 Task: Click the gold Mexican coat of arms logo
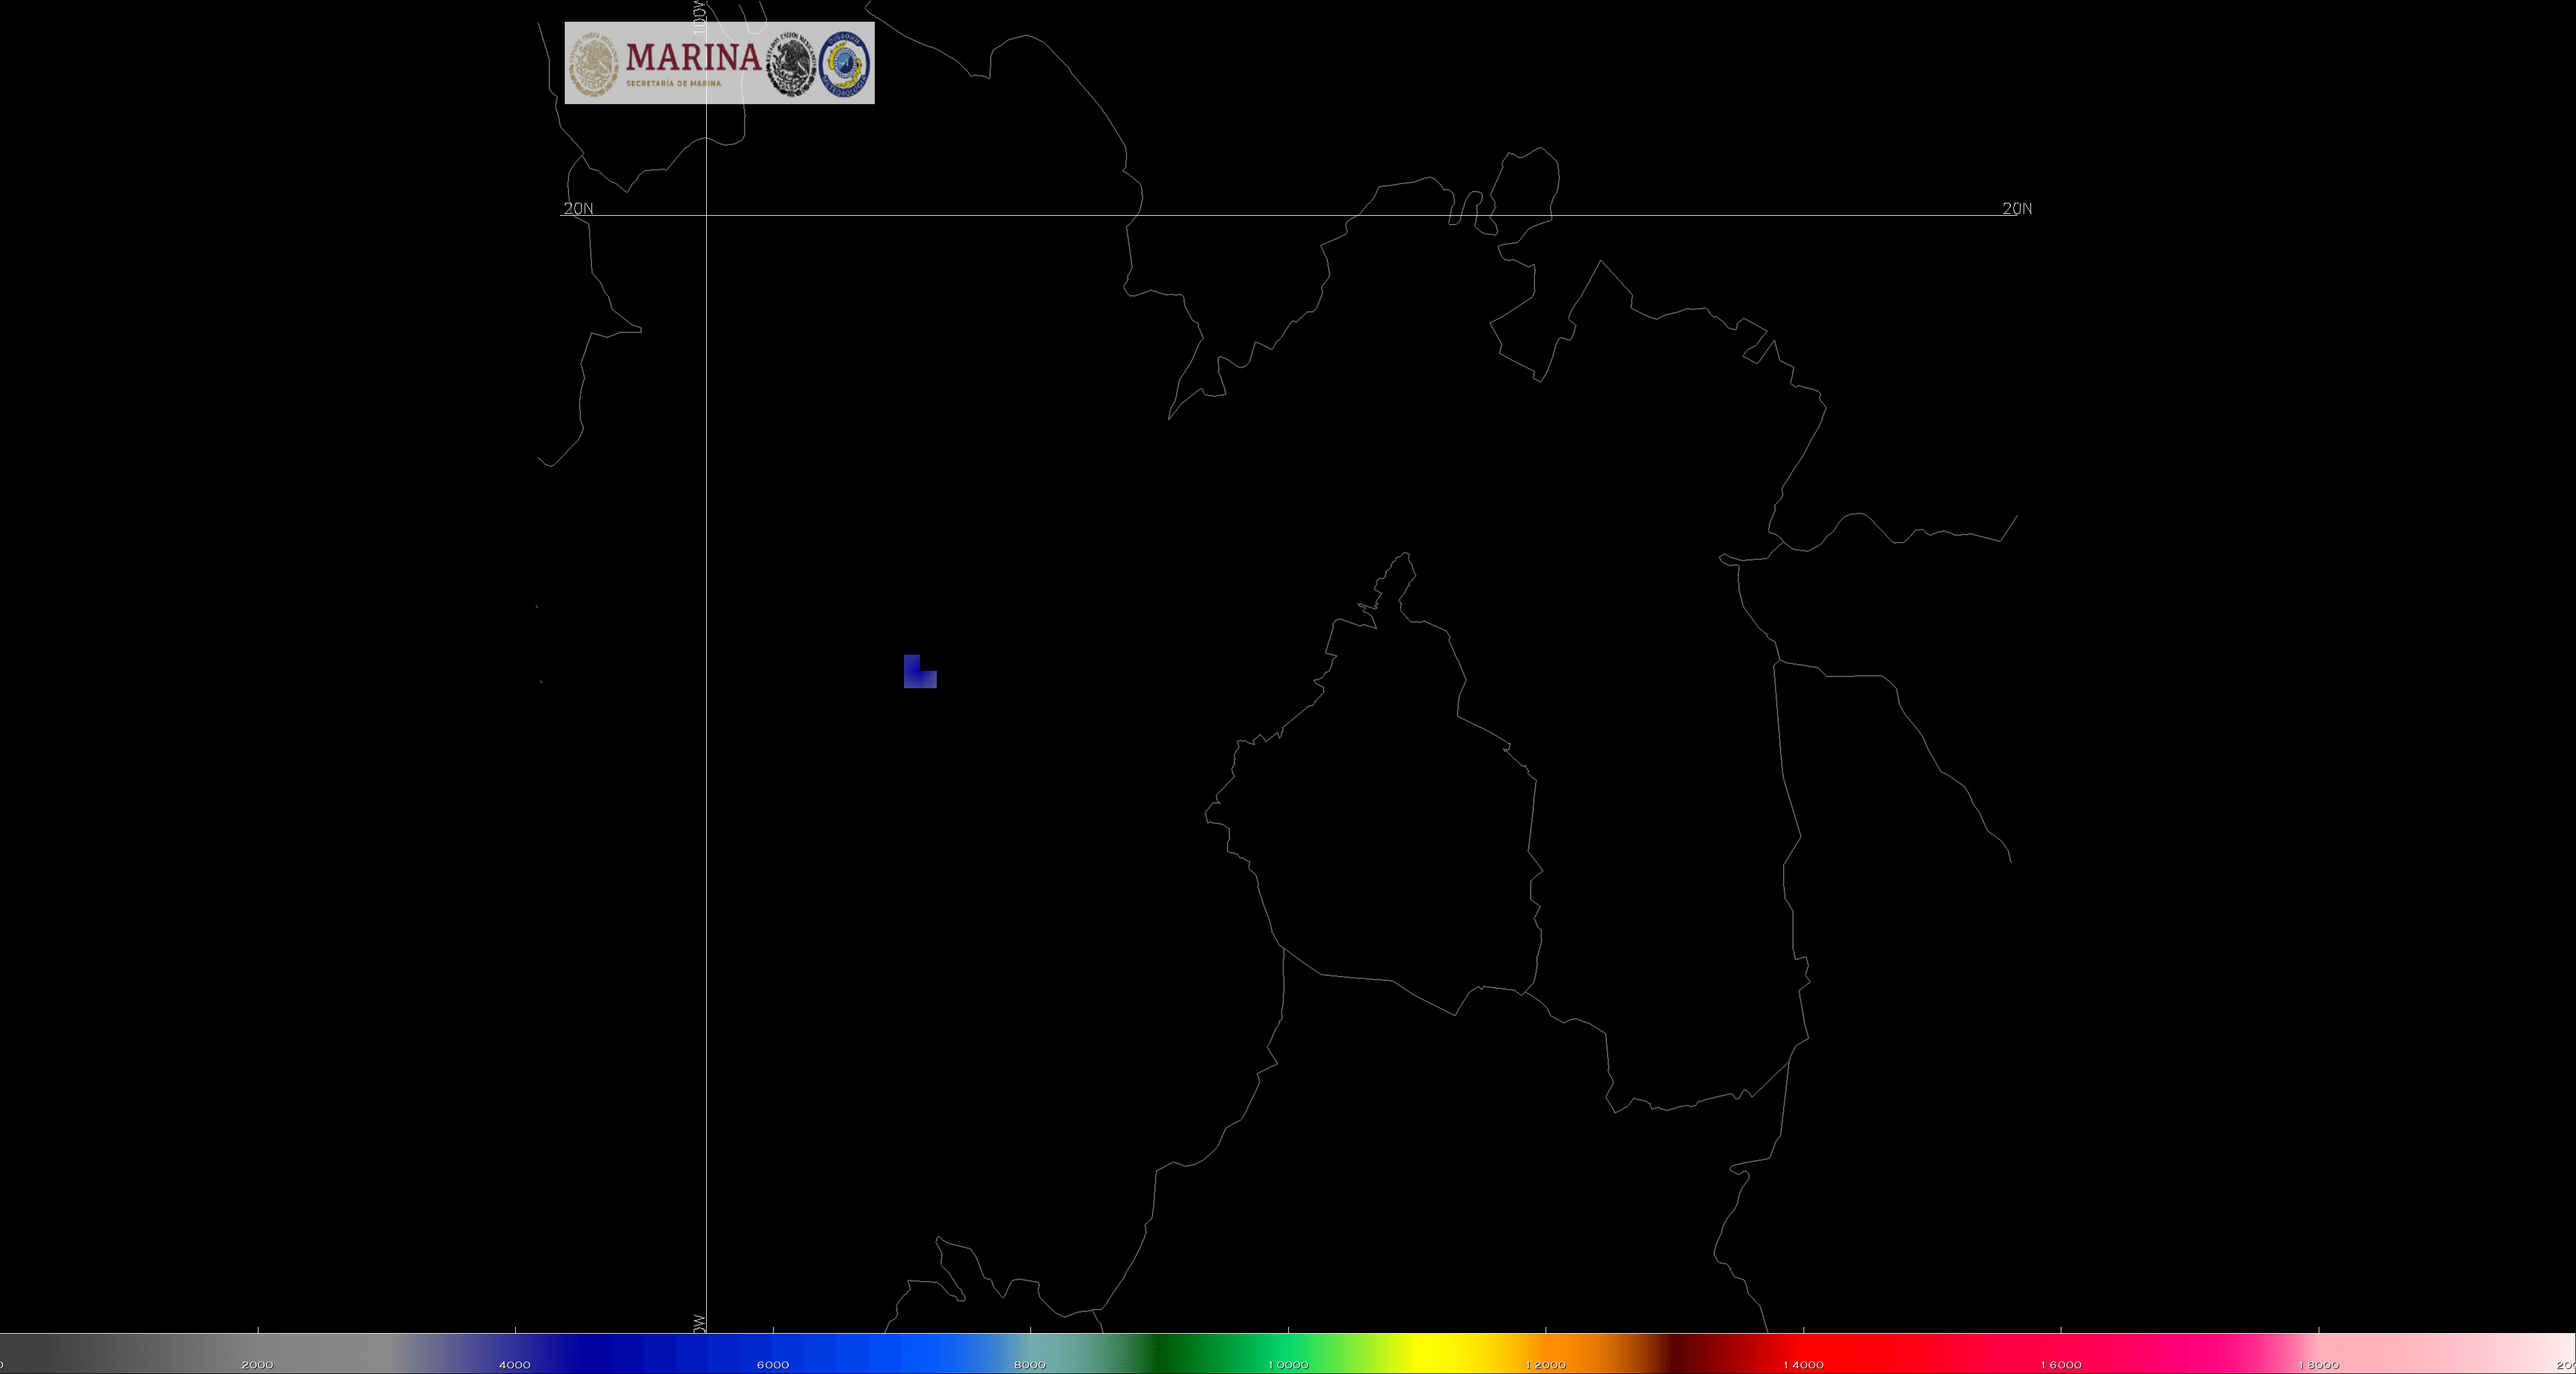(594, 63)
